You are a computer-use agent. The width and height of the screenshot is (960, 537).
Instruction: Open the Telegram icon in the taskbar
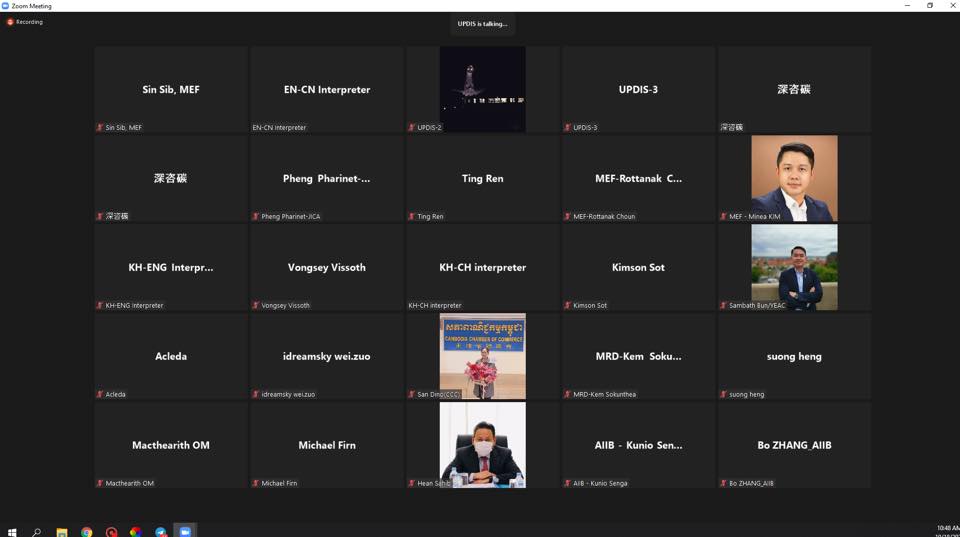click(x=161, y=531)
